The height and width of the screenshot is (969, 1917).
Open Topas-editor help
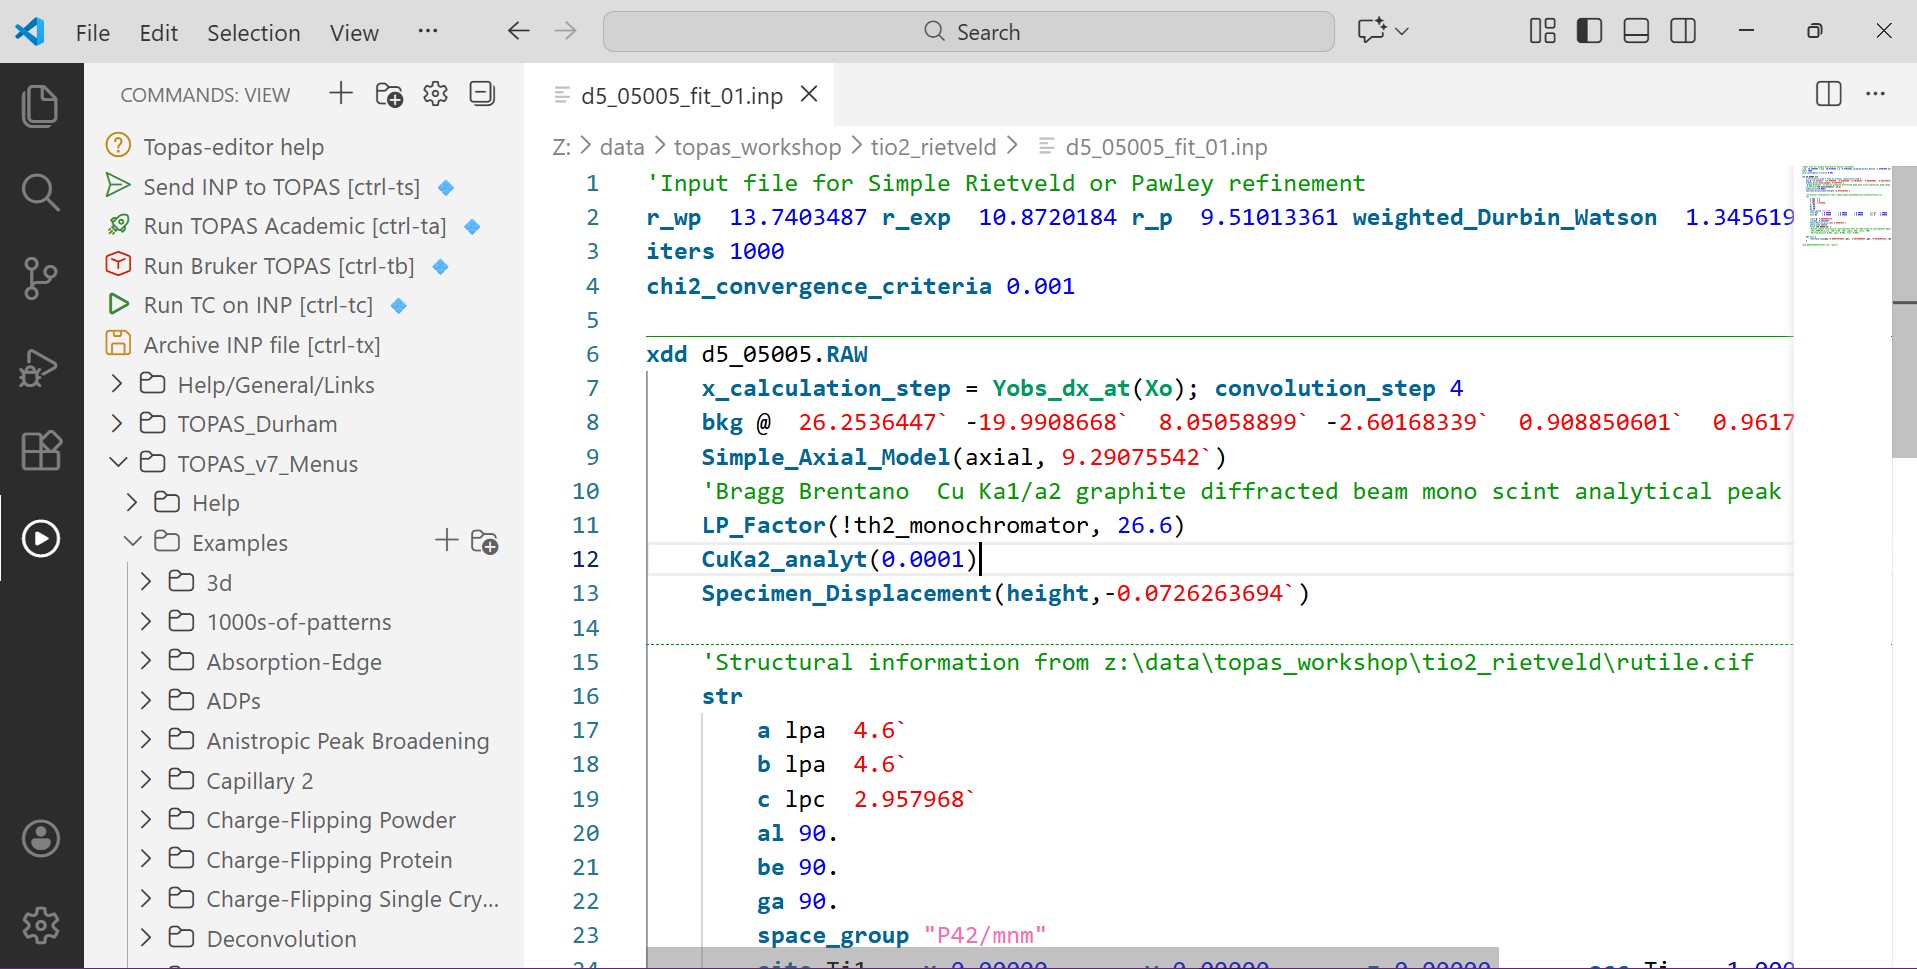[233, 147]
